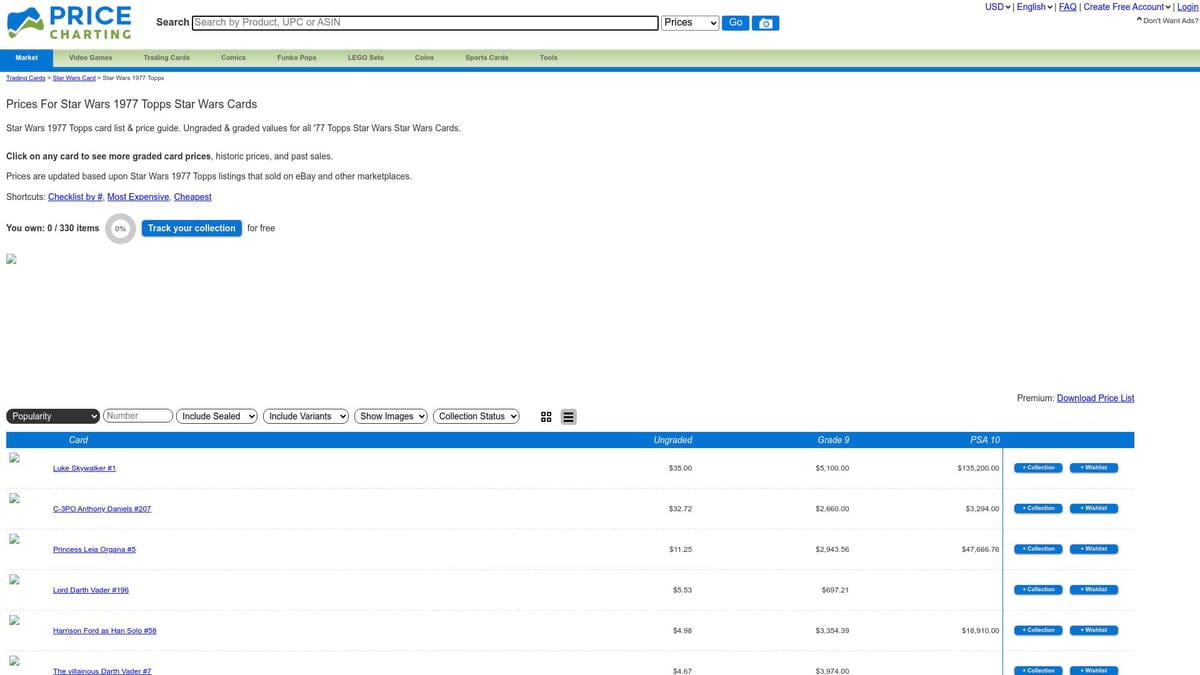Open C-3PO Anthony Daniels #207 link
Image resolution: width=1200 pixels, height=675 pixels.
[102, 509]
